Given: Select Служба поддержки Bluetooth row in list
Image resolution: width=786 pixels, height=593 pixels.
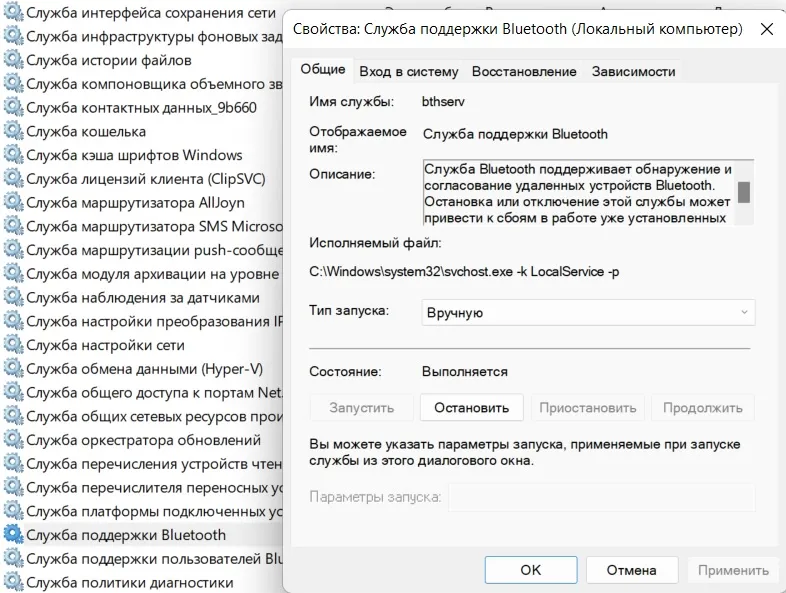Looking at the screenshot, I should tap(142, 535).
